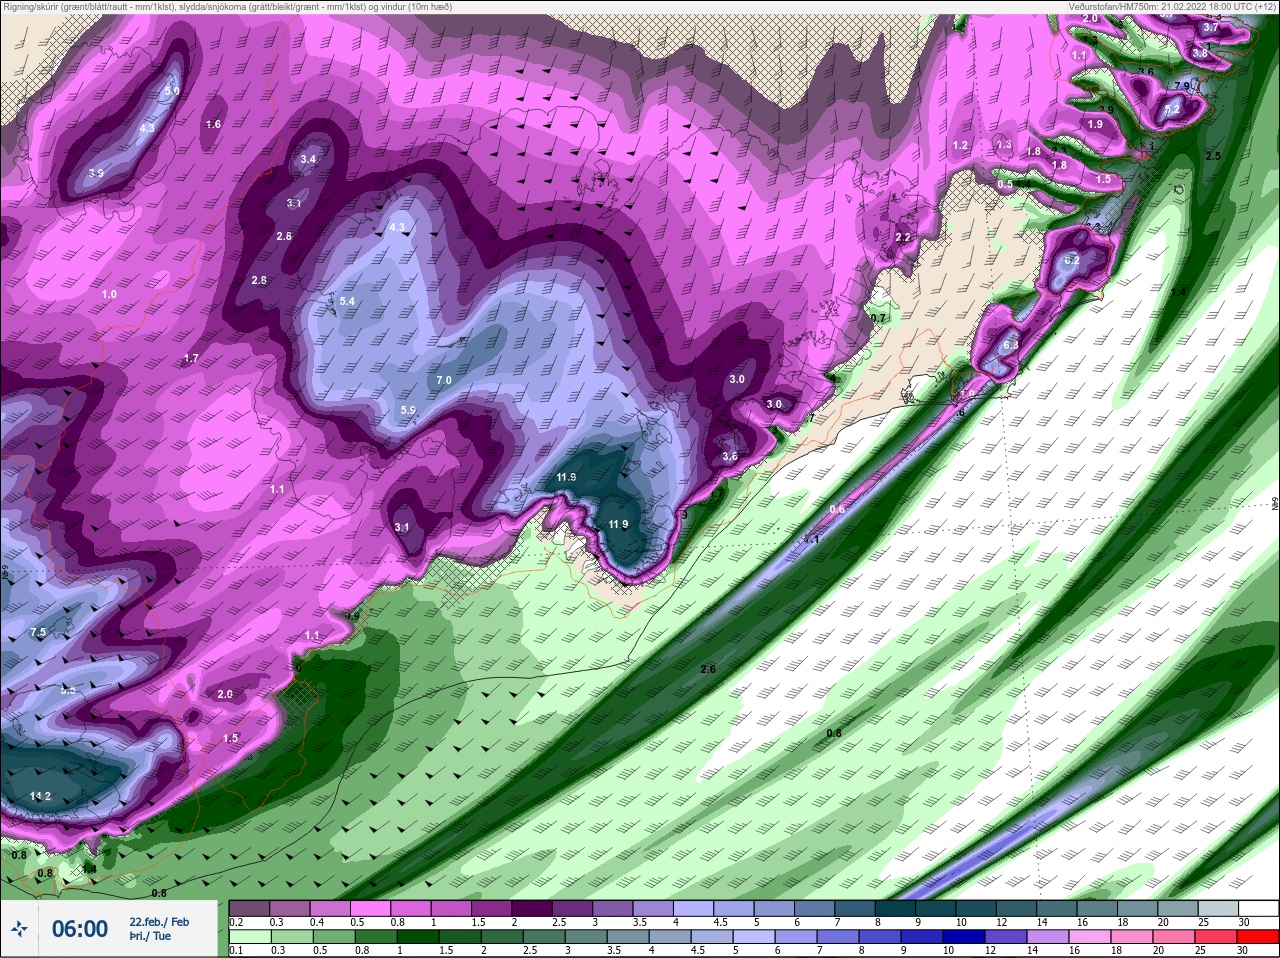Click the 14.2 precipitation value on the map
1280x958 pixels.
pyautogui.click(x=40, y=796)
